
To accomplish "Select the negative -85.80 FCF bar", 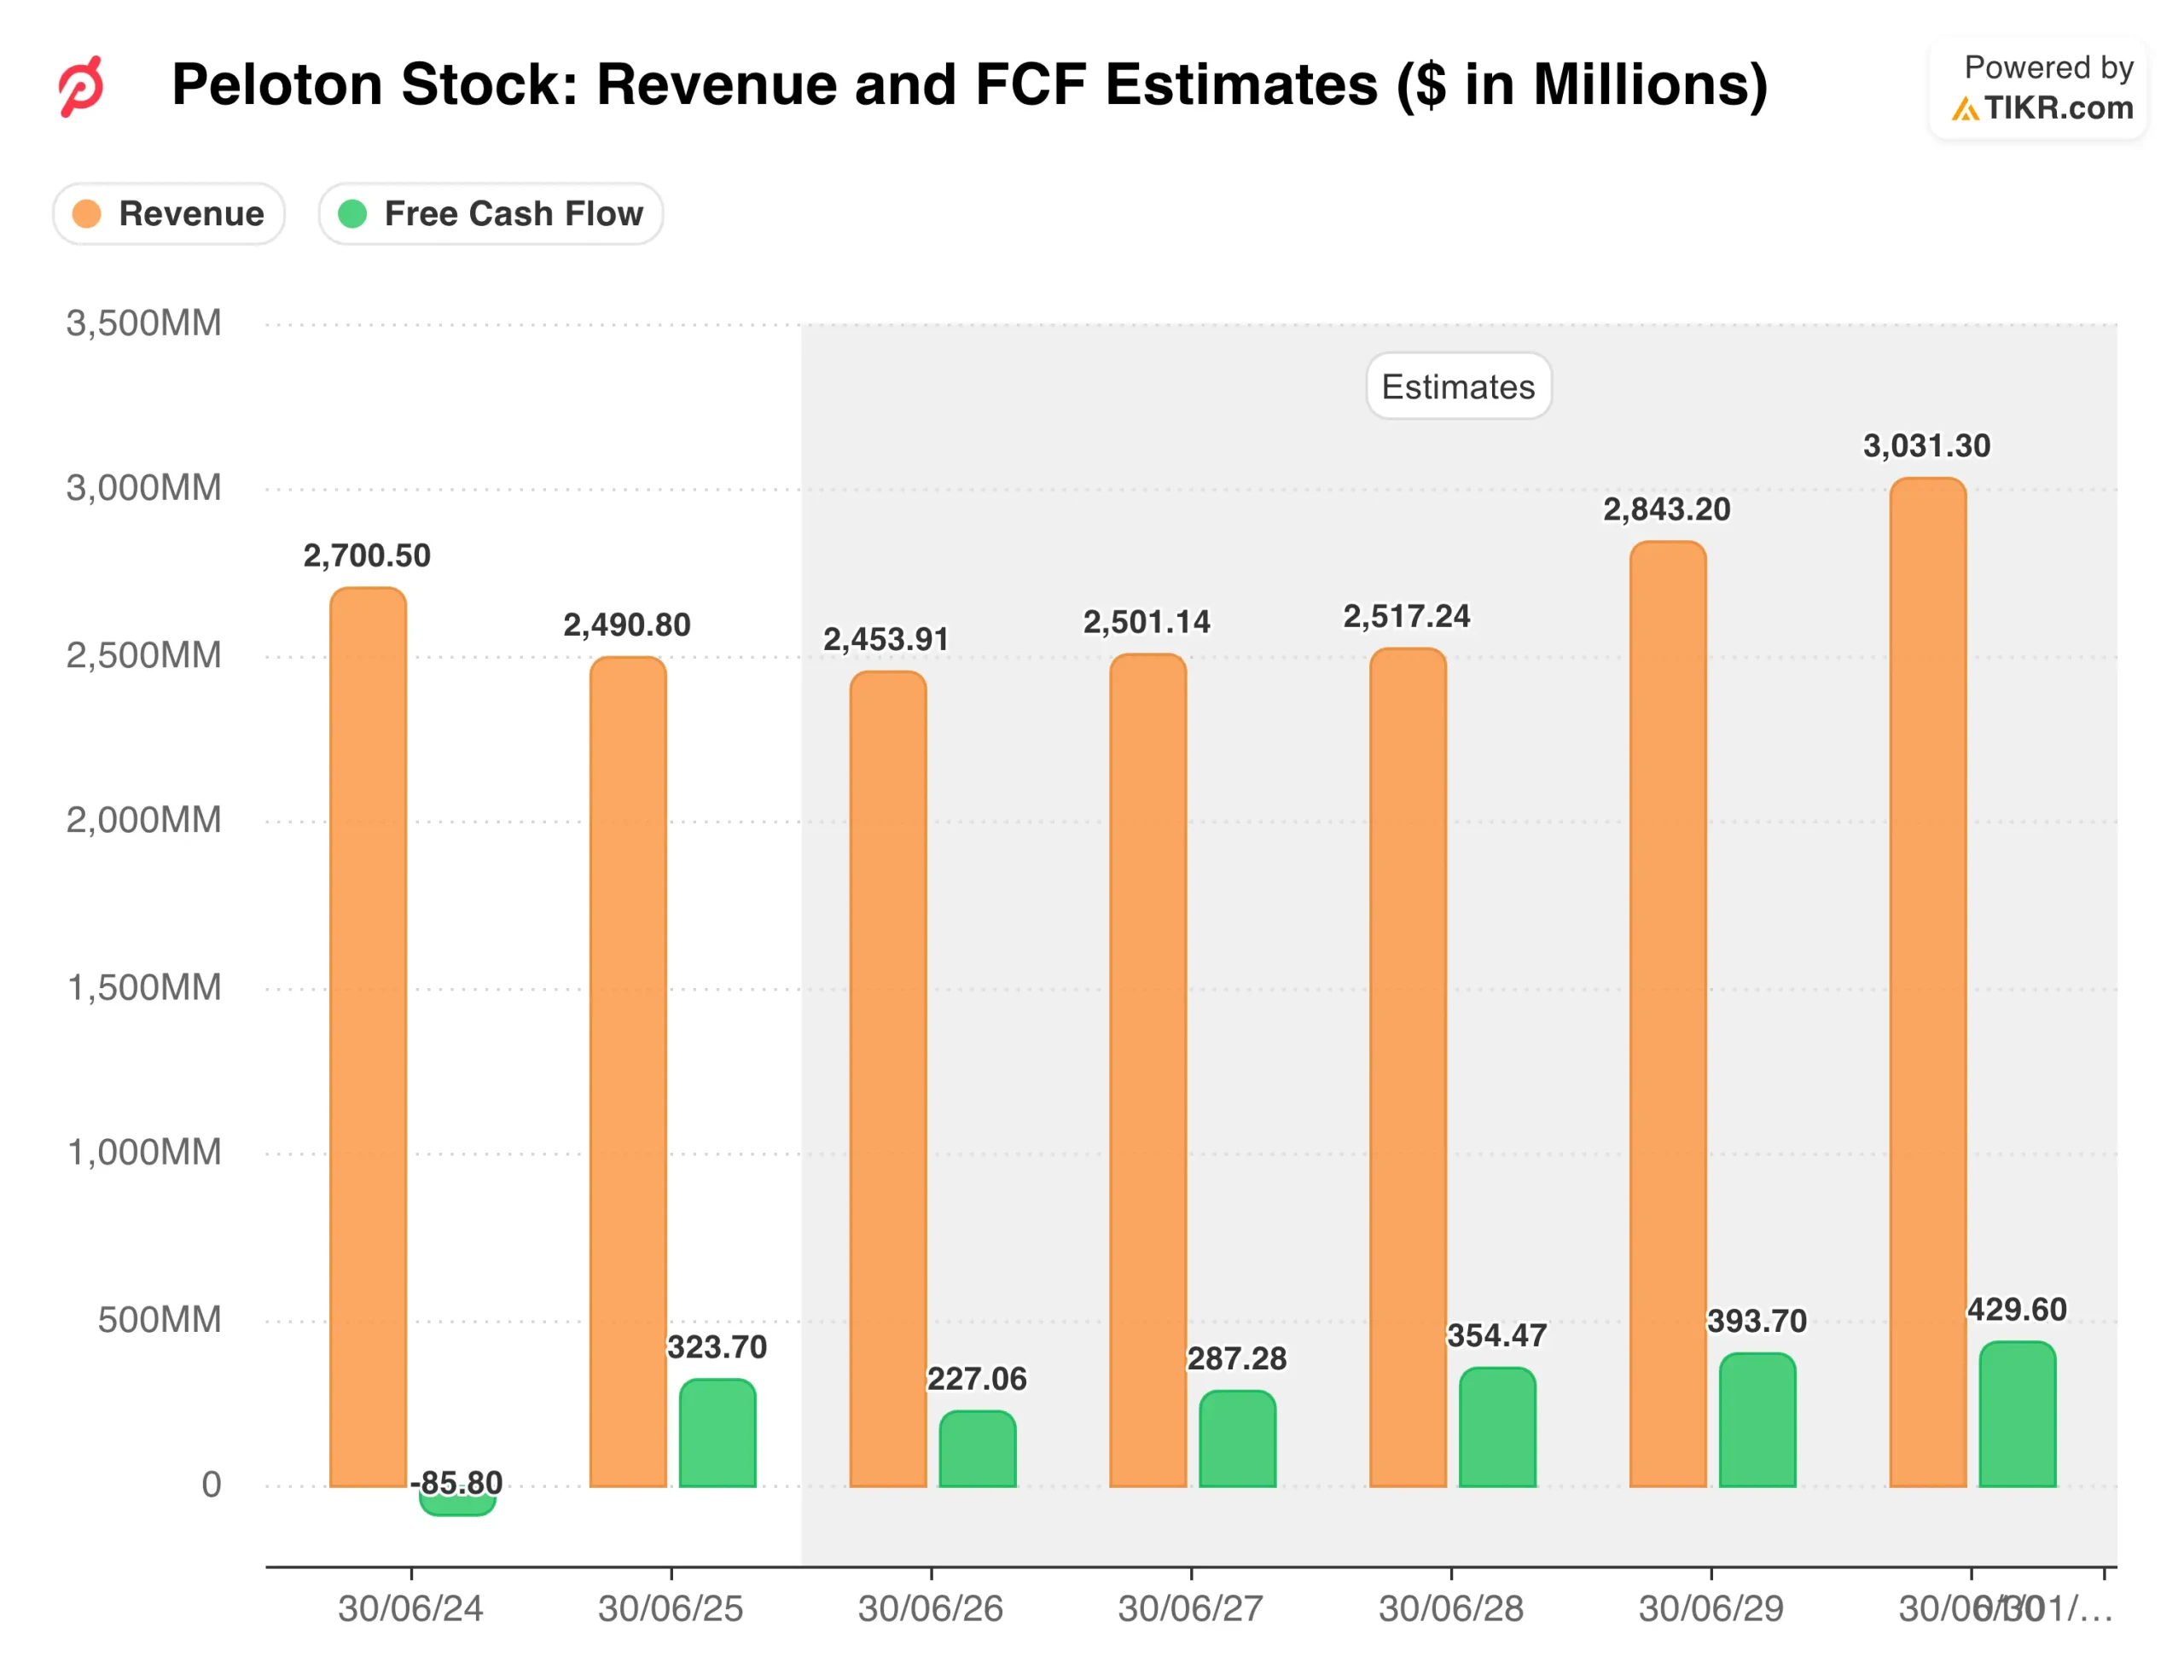I will (x=458, y=1503).
